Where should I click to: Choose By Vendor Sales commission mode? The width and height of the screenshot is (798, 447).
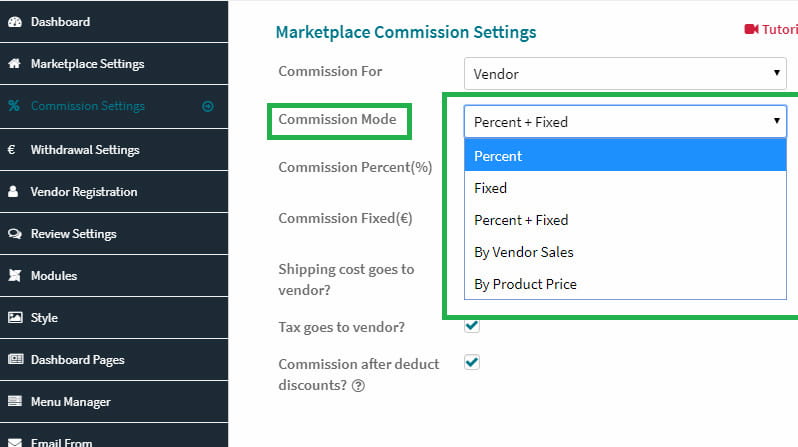pos(625,252)
